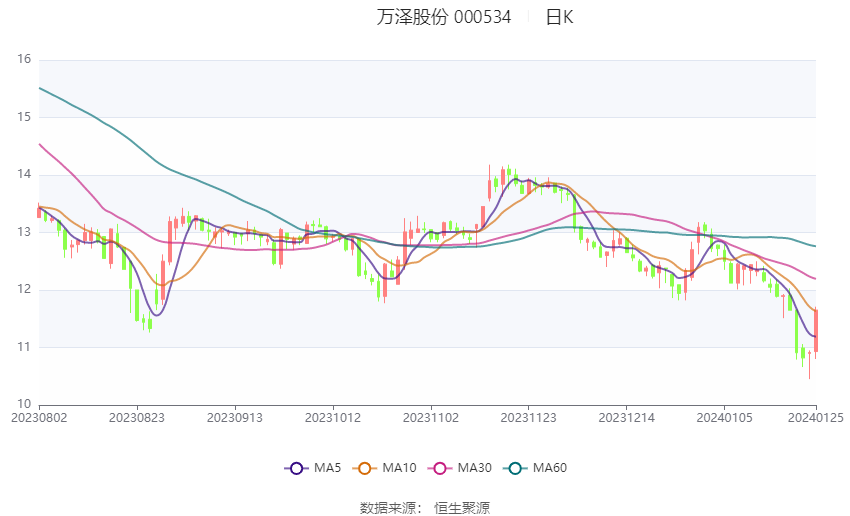The image size is (850, 516).
Task: Click the last red candlestick on chart
Action: click(815, 331)
